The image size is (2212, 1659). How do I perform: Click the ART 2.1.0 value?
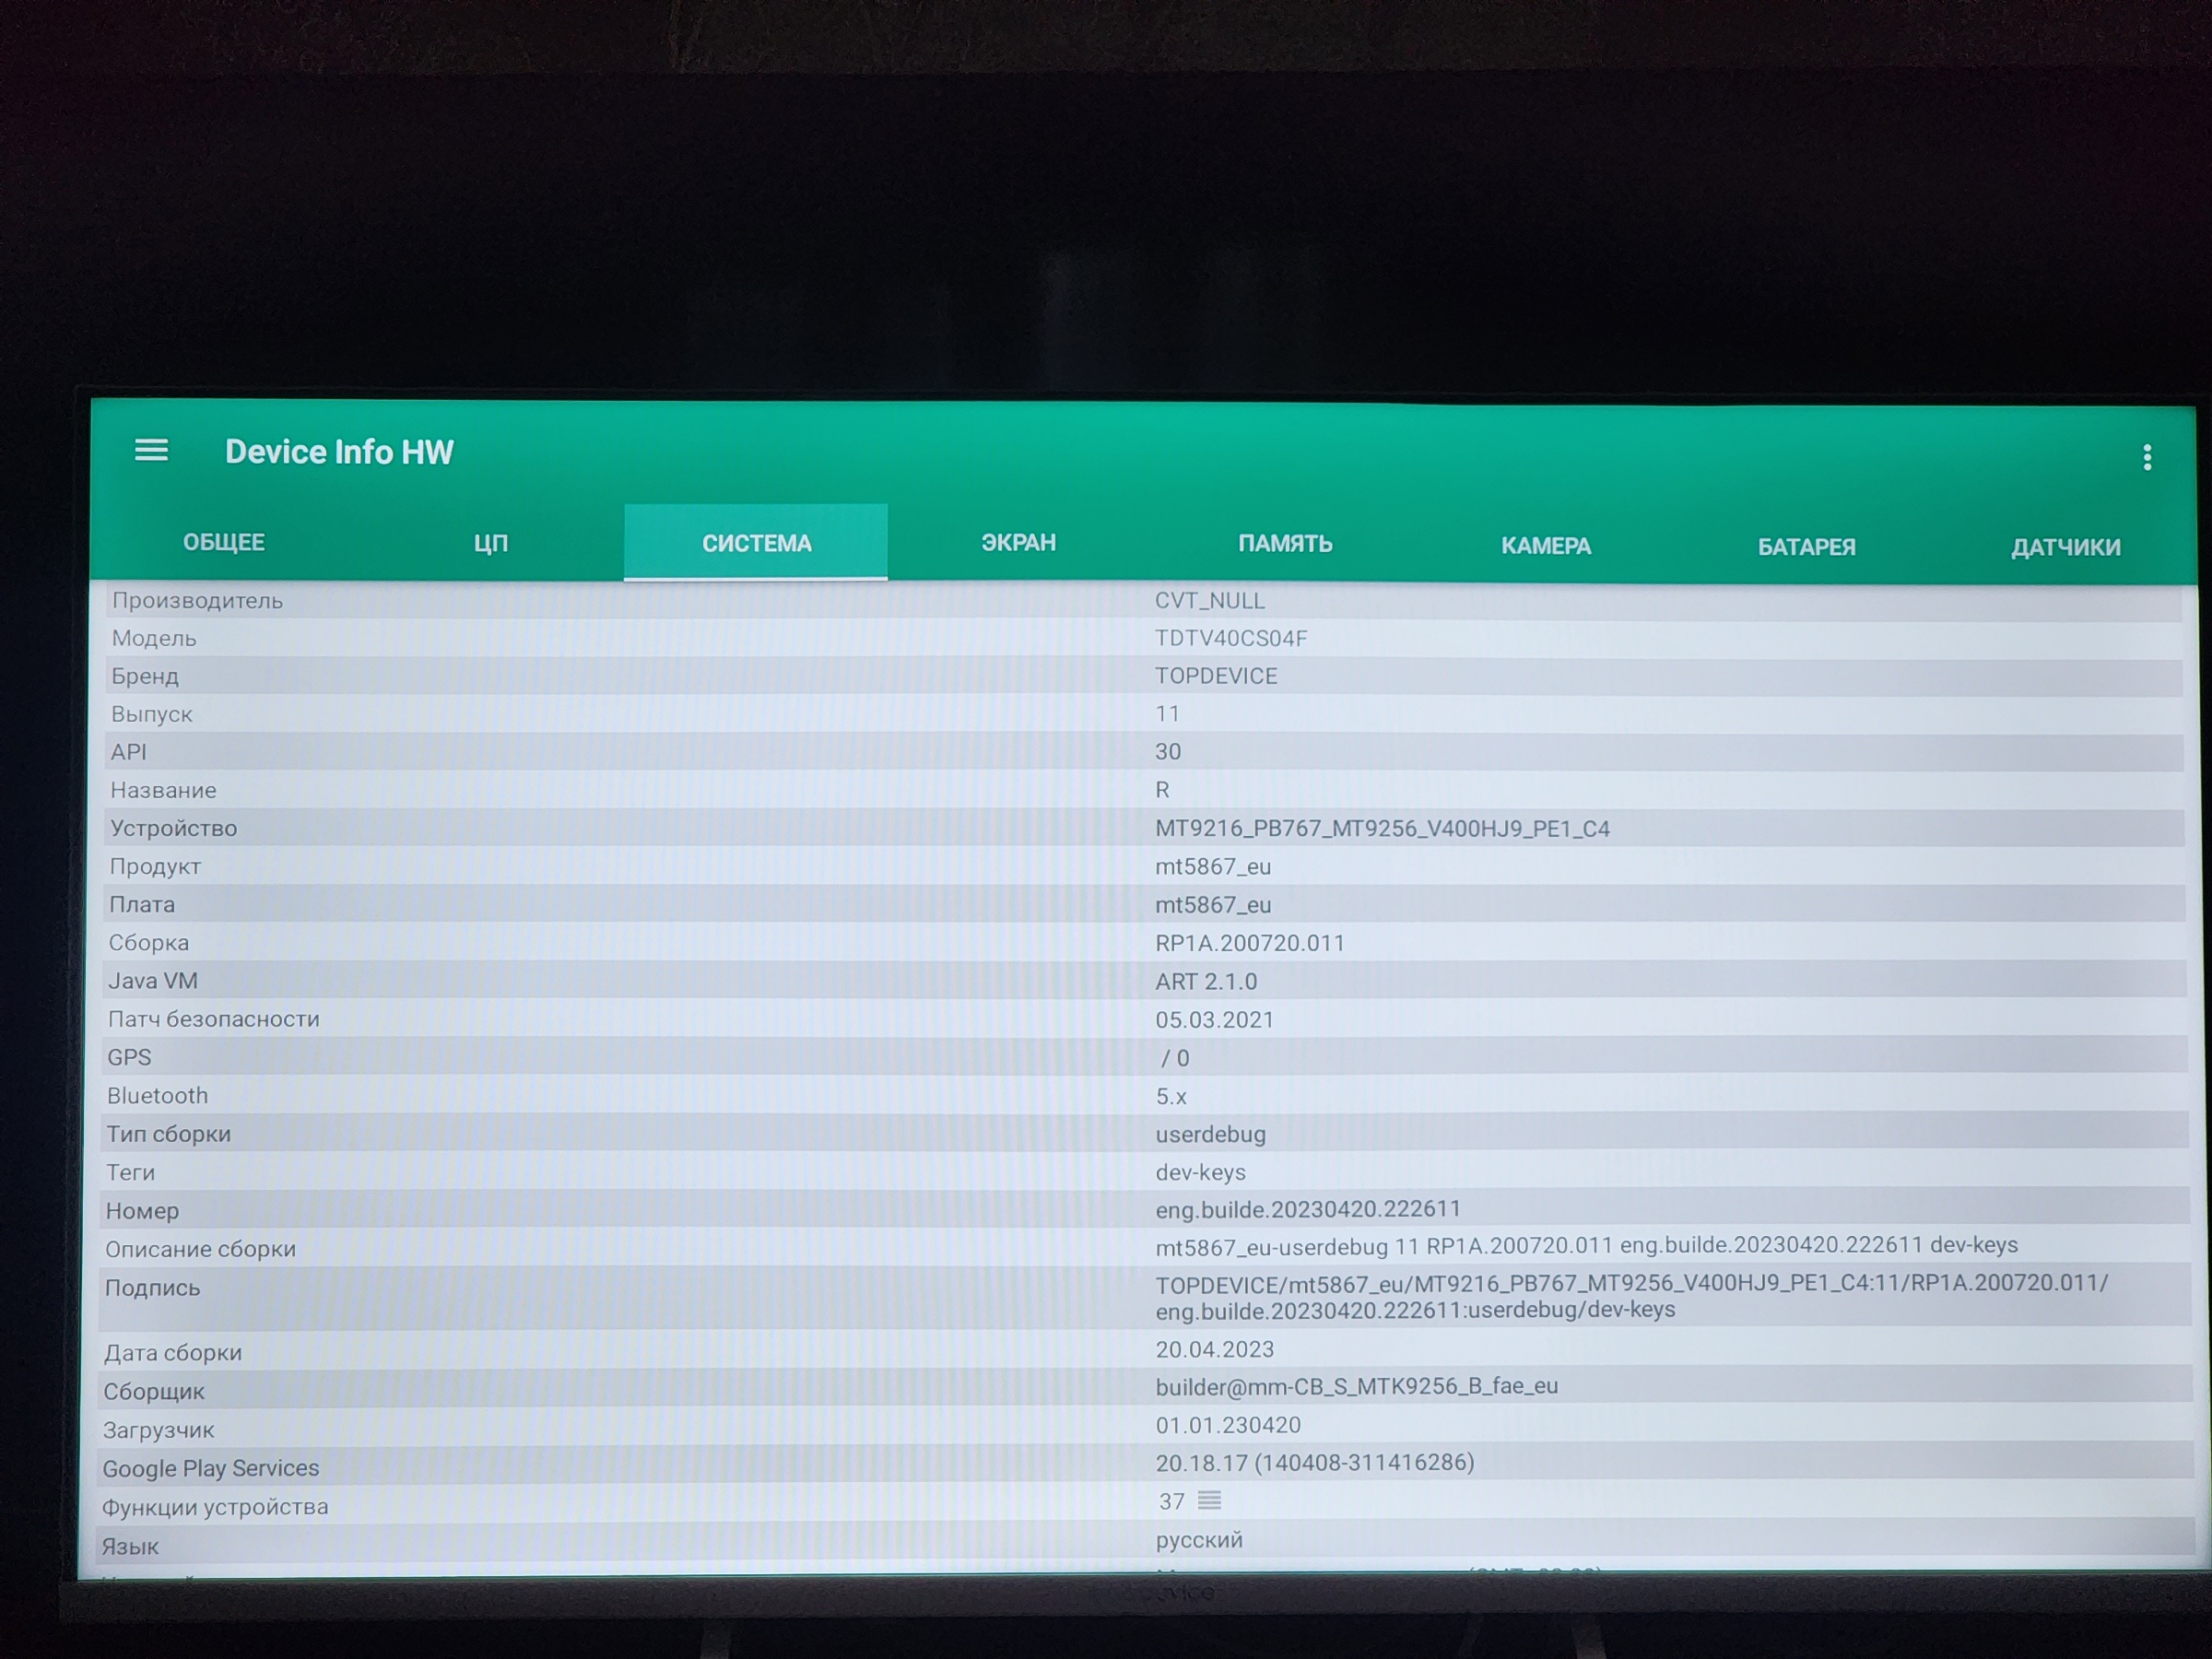tap(1206, 982)
